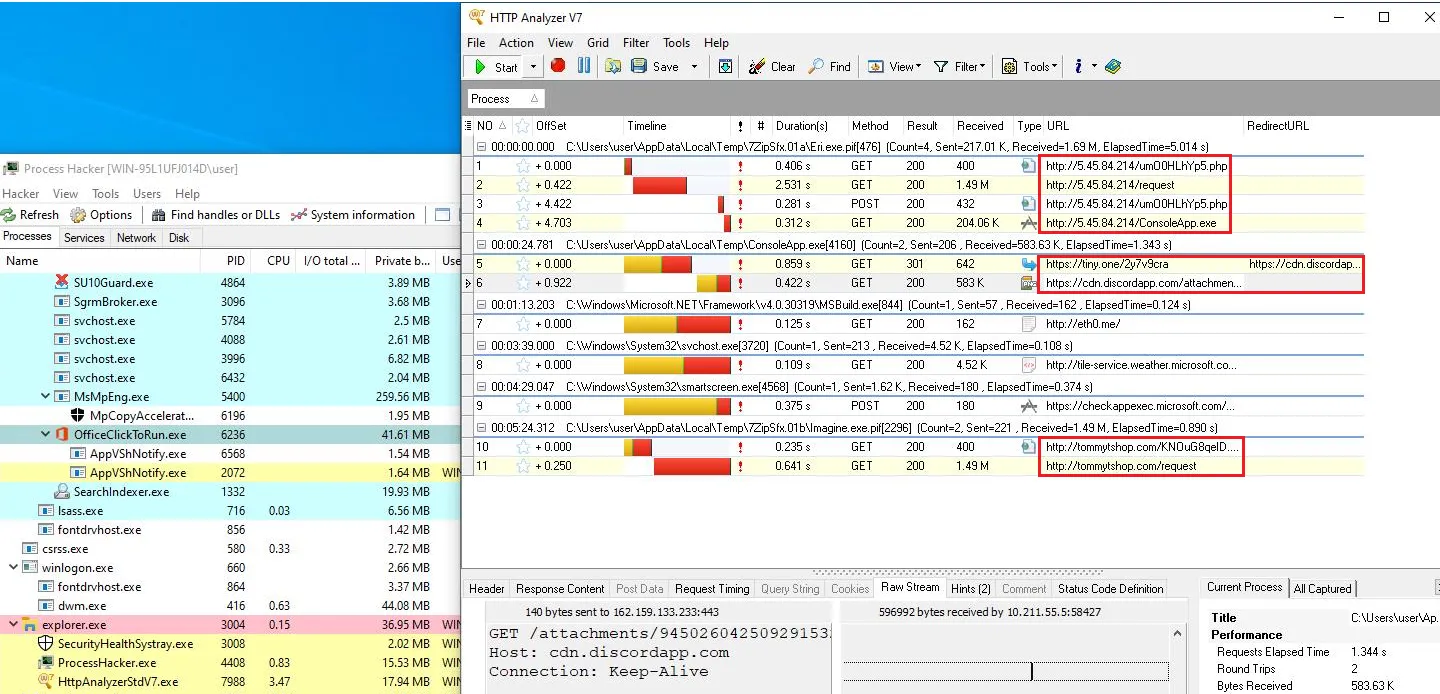The height and width of the screenshot is (694, 1440).
Task: Toggle the star on request row 9
Action: point(522,406)
